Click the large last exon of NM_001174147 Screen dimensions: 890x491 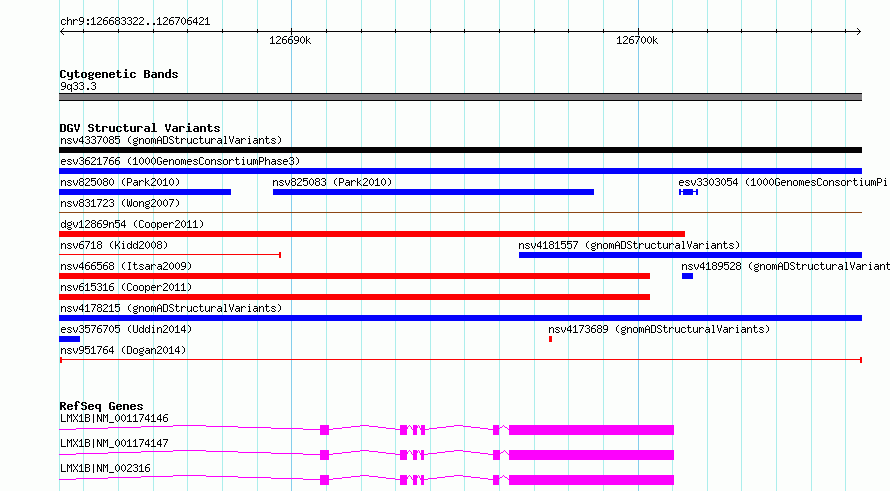coord(591,455)
